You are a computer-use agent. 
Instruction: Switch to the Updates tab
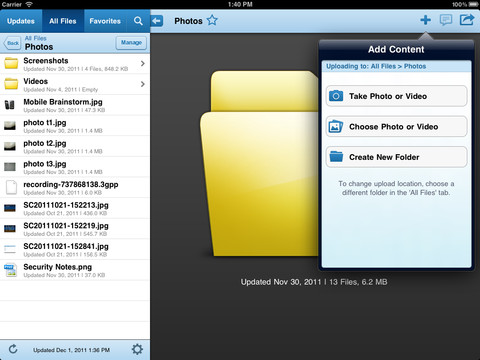[21, 21]
